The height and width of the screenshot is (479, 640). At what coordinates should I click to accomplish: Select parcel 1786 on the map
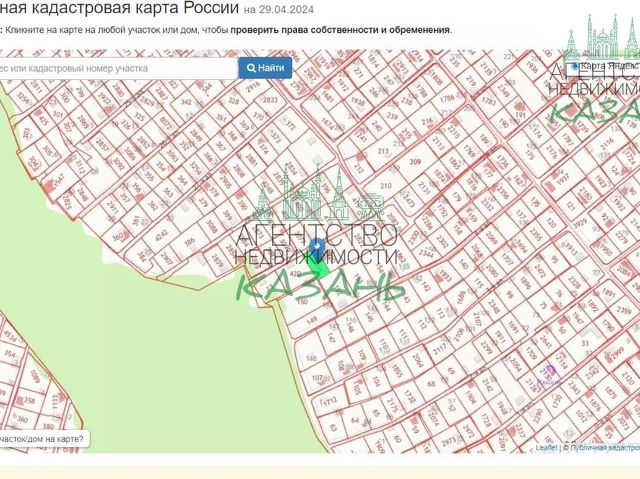pyautogui.click(x=447, y=98)
